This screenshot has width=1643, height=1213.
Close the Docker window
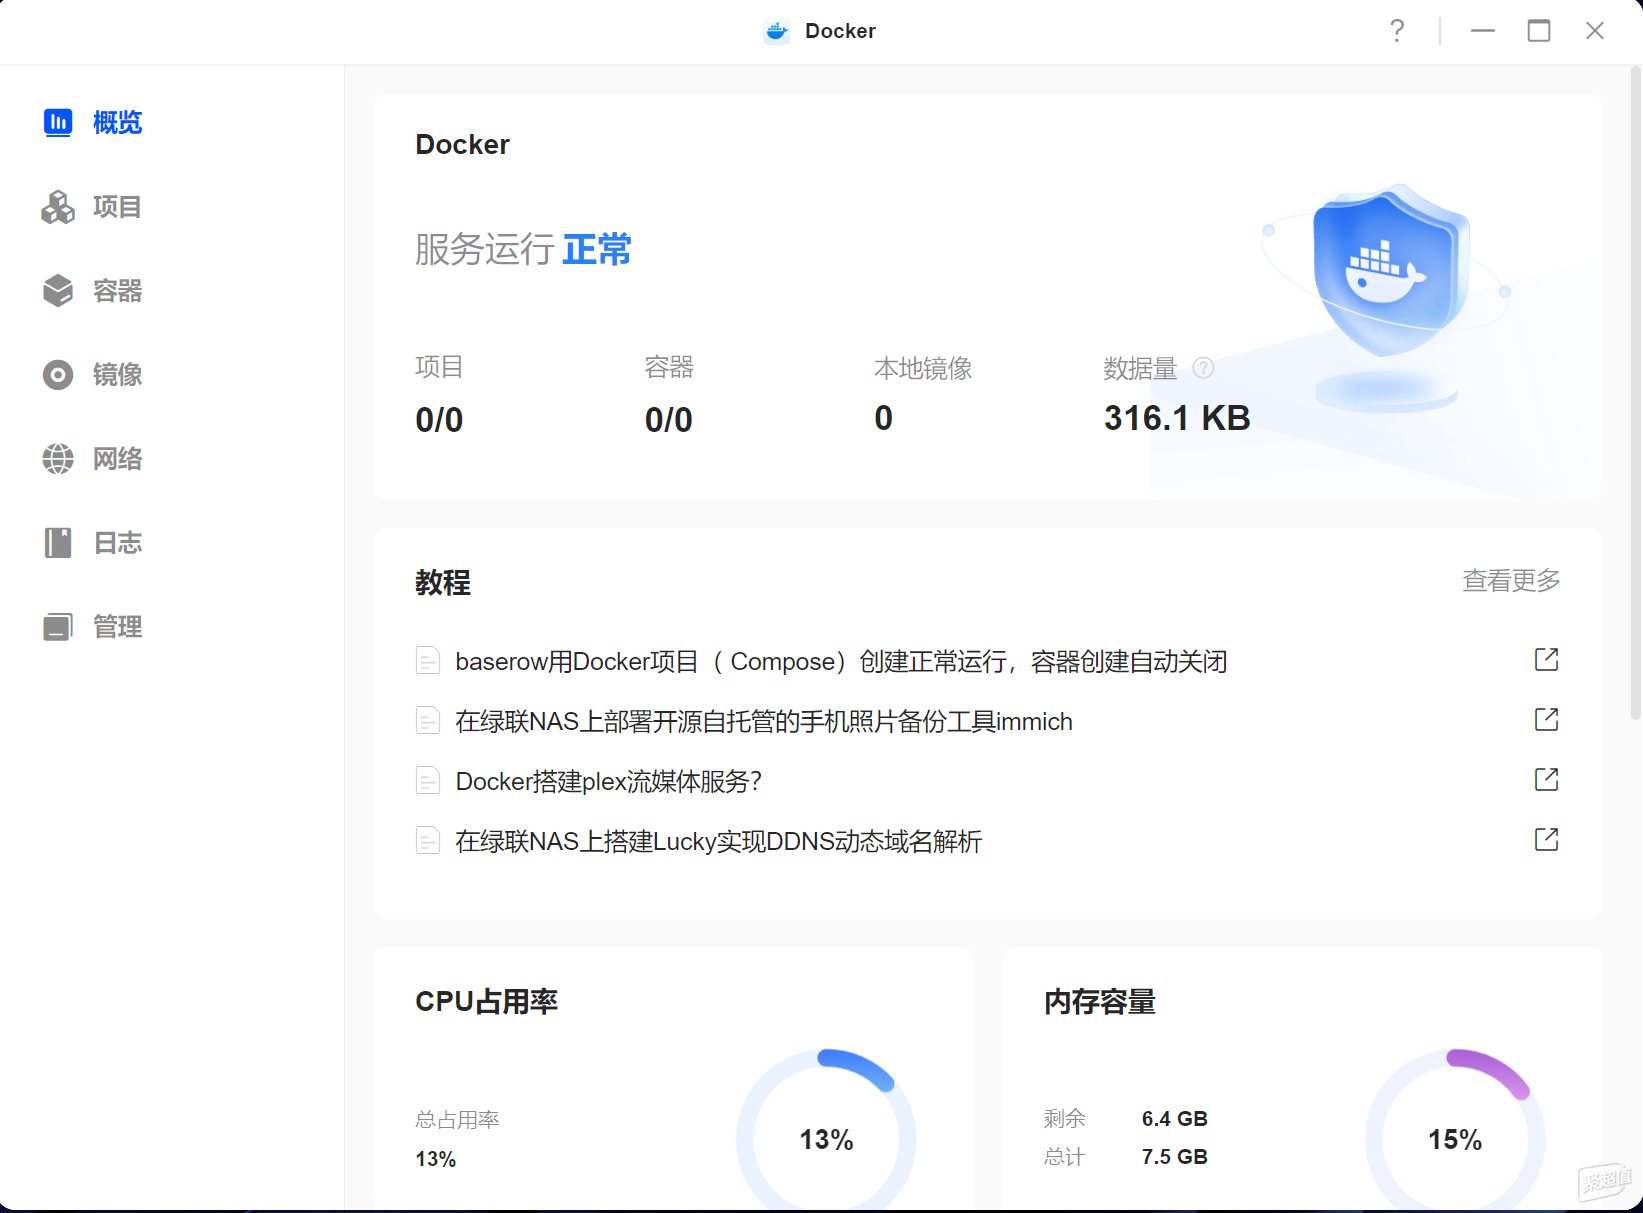(1595, 31)
